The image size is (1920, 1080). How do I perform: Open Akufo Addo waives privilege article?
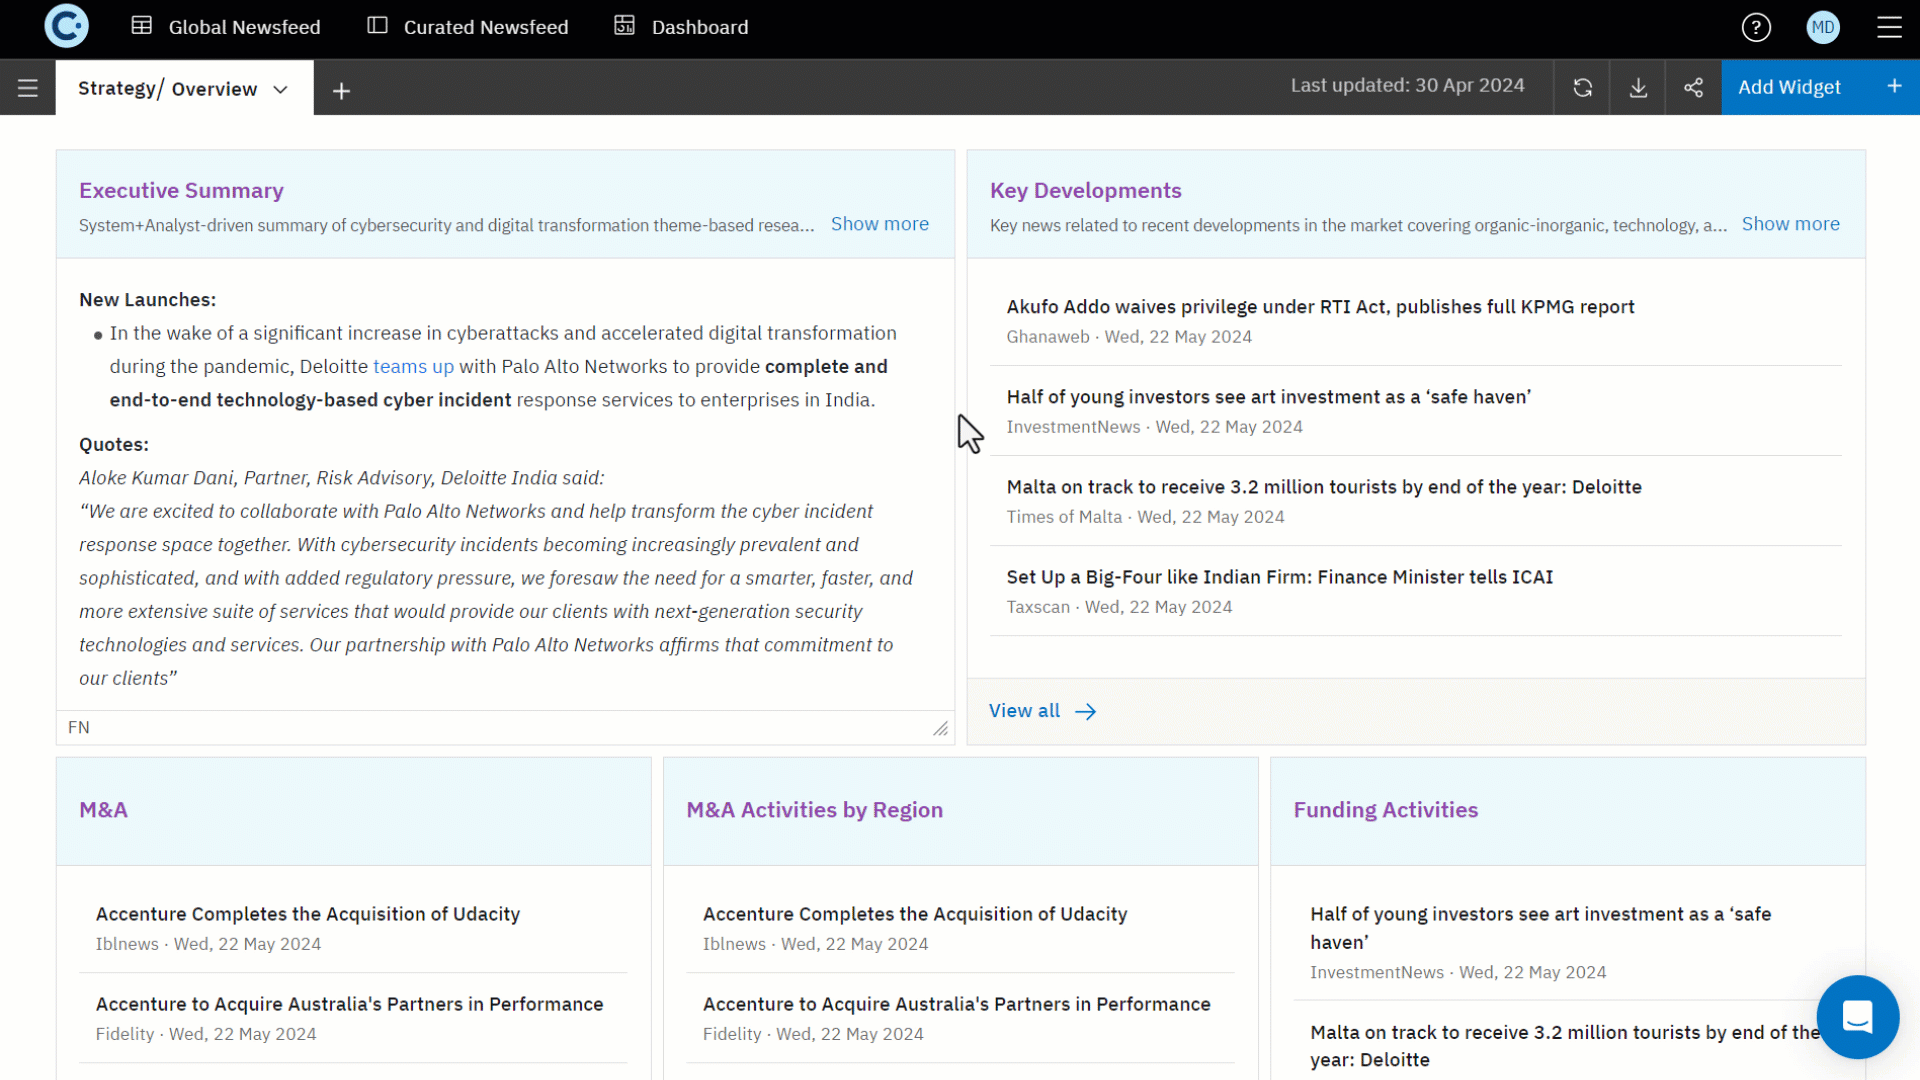pyautogui.click(x=1320, y=307)
